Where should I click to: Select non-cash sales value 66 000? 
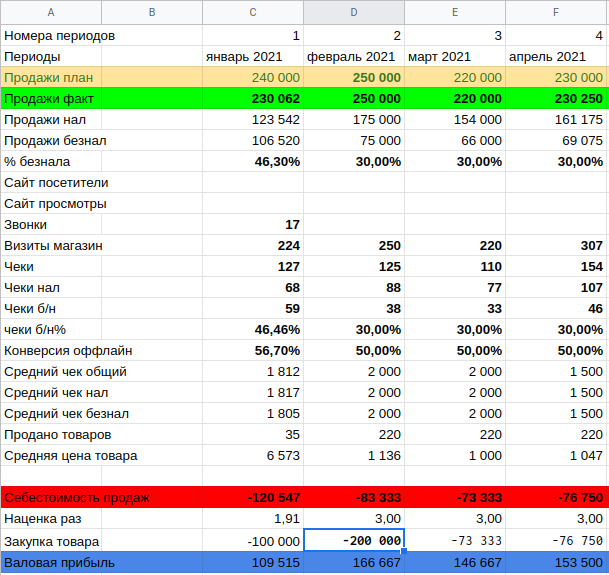(455, 140)
